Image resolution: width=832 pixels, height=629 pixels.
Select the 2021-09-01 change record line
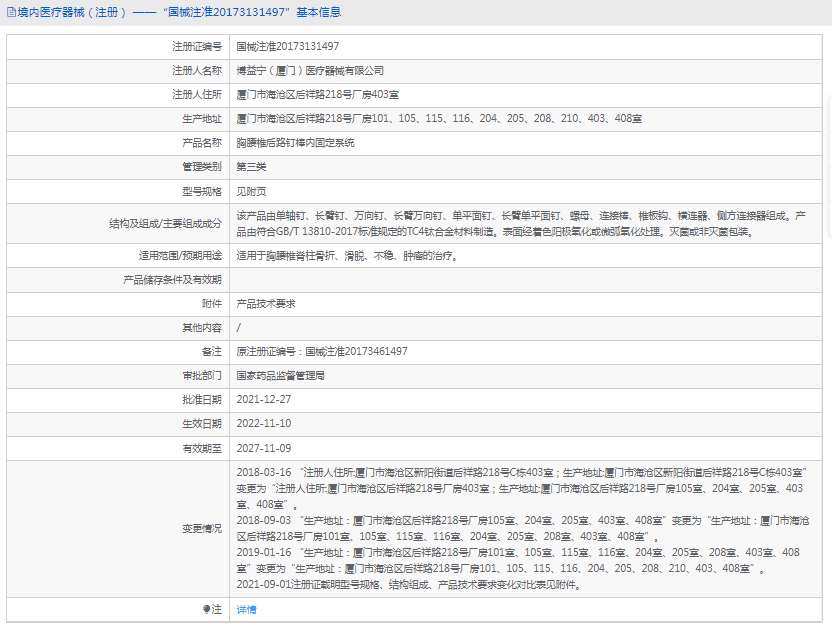(x=410, y=585)
